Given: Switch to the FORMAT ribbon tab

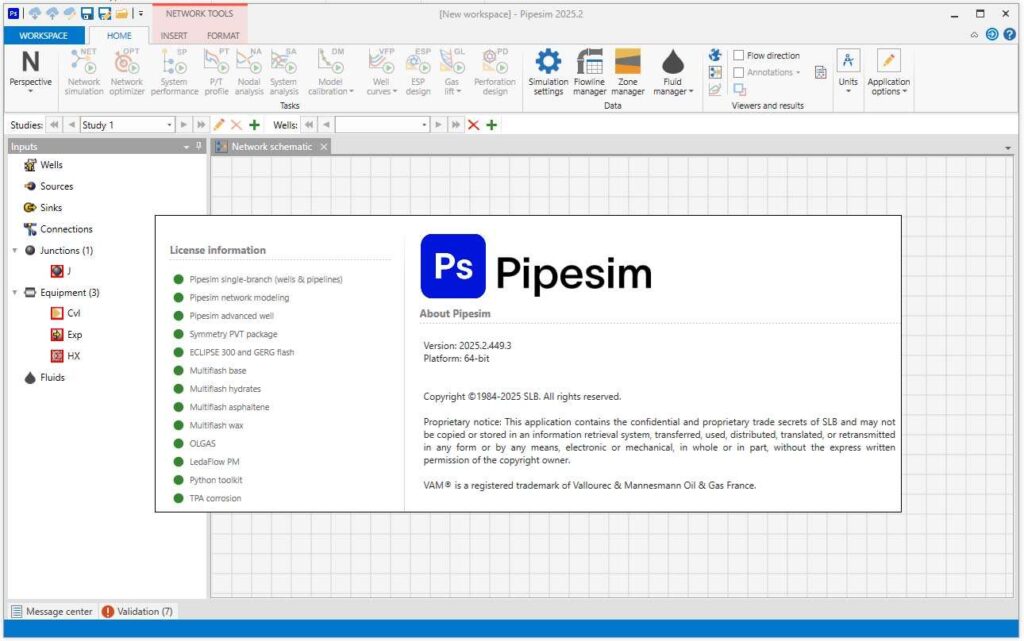Looking at the screenshot, I should click(x=223, y=35).
